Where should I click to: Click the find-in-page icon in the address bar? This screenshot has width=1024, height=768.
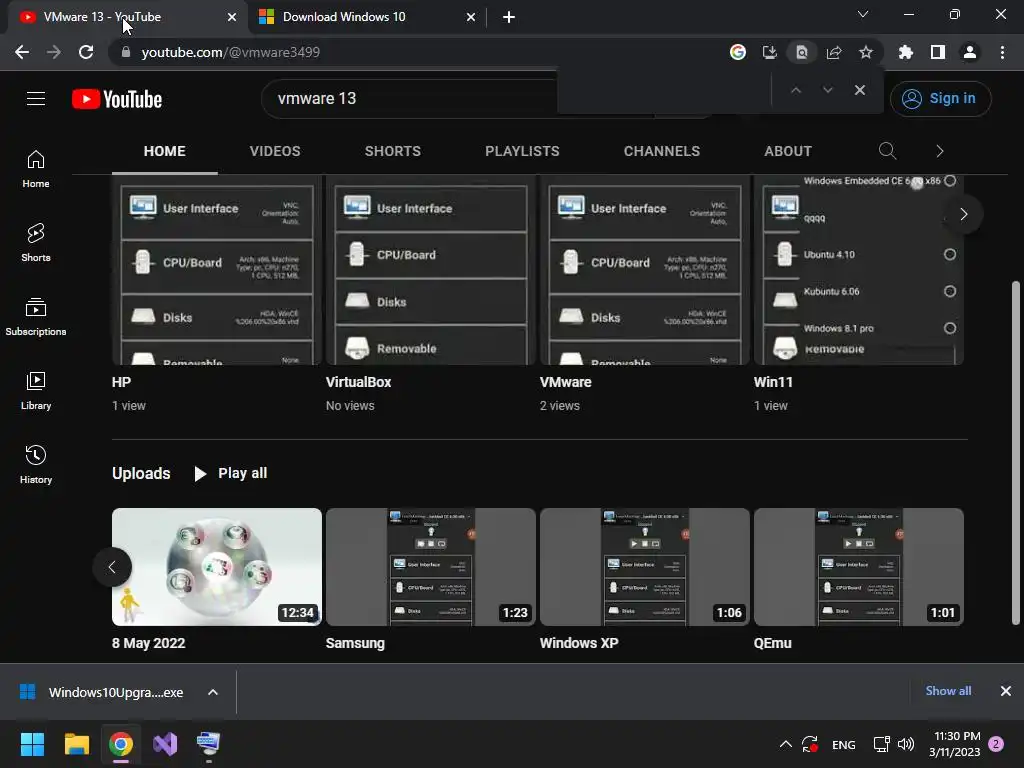[802, 52]
